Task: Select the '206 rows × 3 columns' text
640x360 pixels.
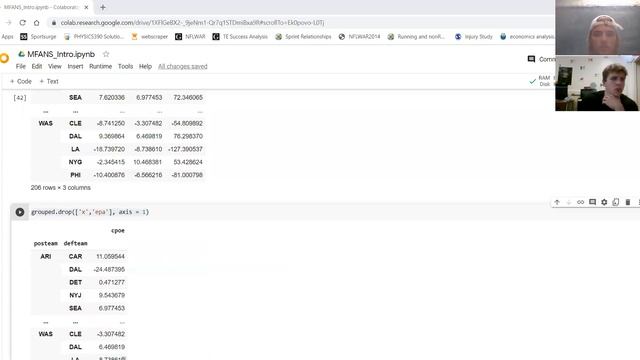Action: tap(60, 188)
